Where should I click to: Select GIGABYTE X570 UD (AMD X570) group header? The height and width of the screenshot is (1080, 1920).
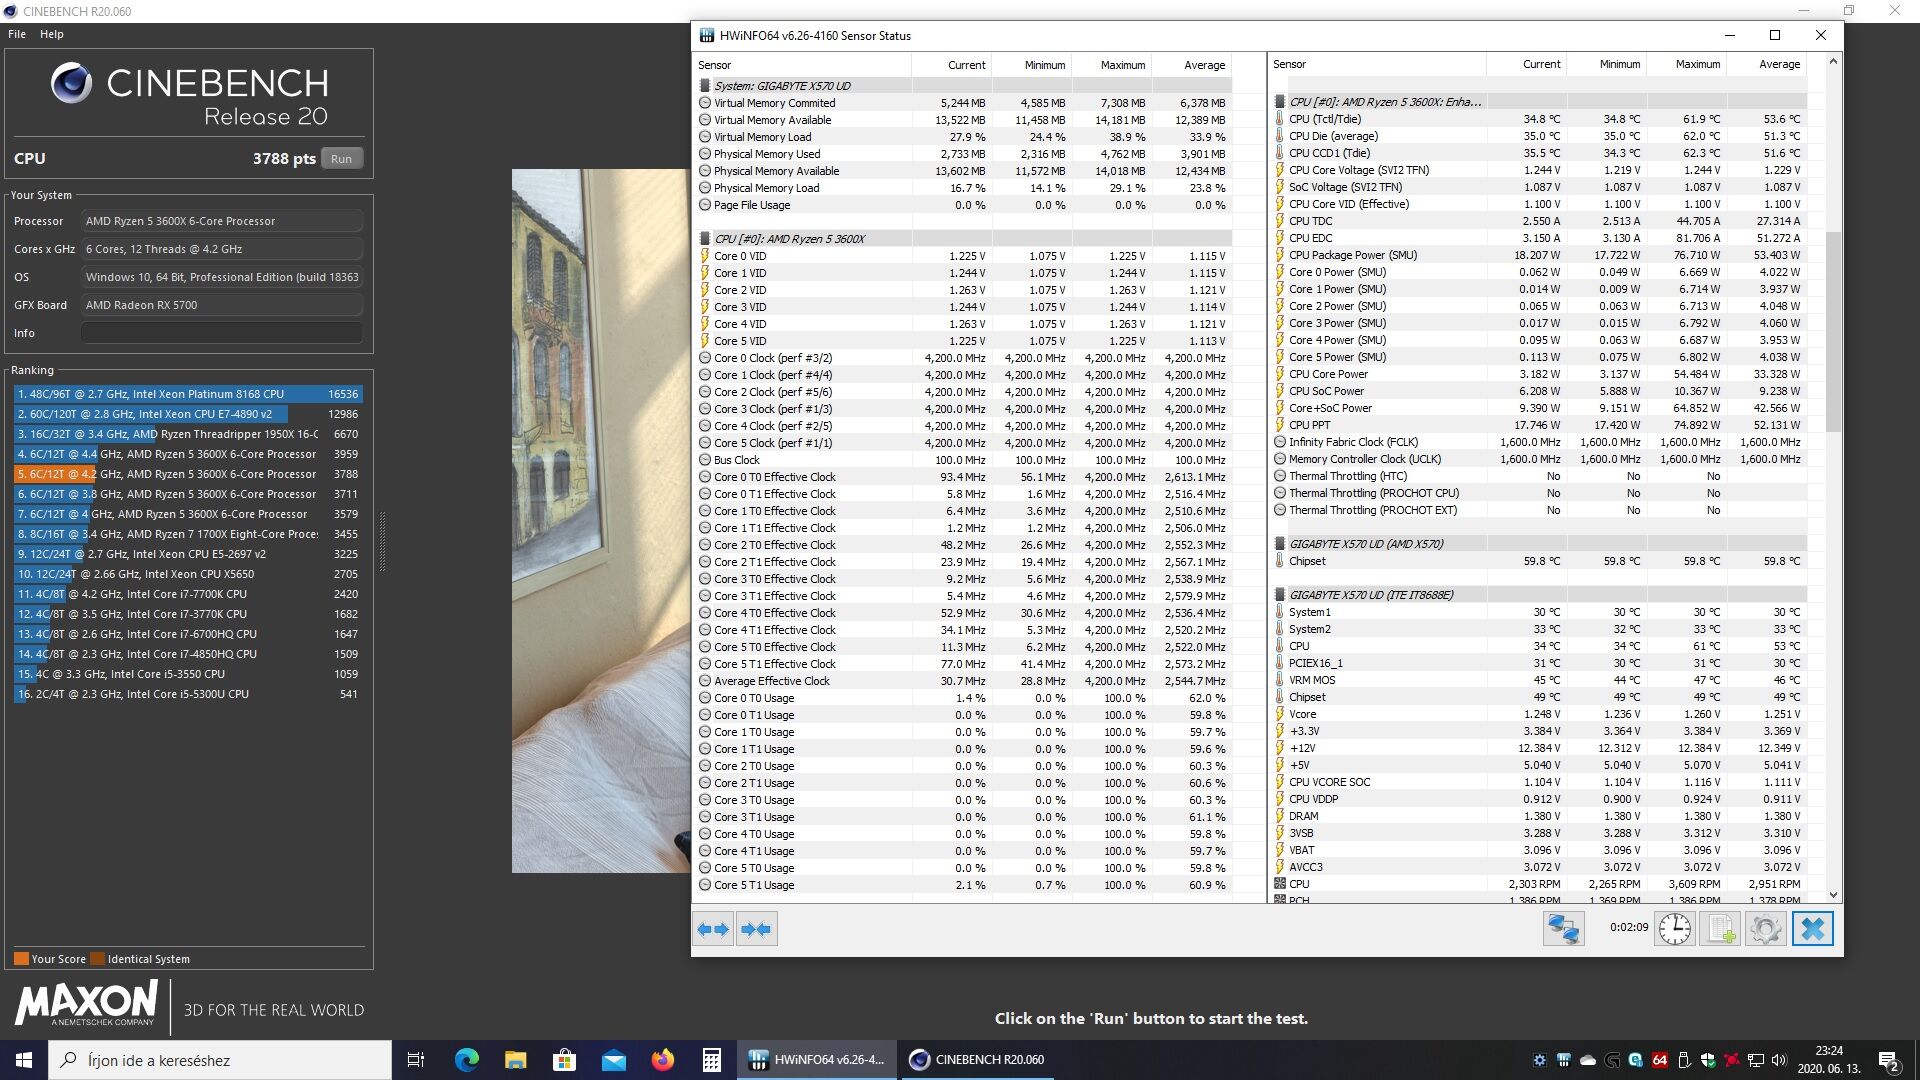[x=1539, y=544]
